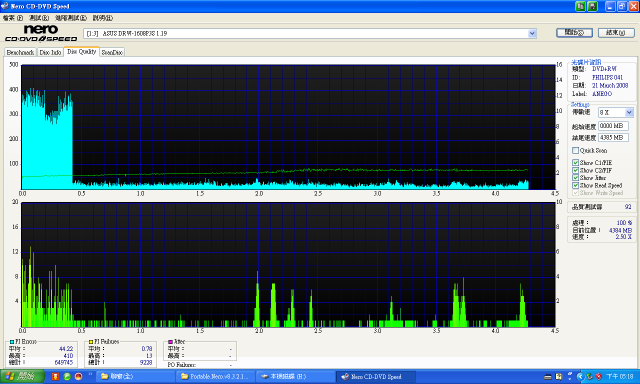The height and width of the screenshot is (384, 640).
Task: Click the PI Errors average value 44.22
Action: 66,349
